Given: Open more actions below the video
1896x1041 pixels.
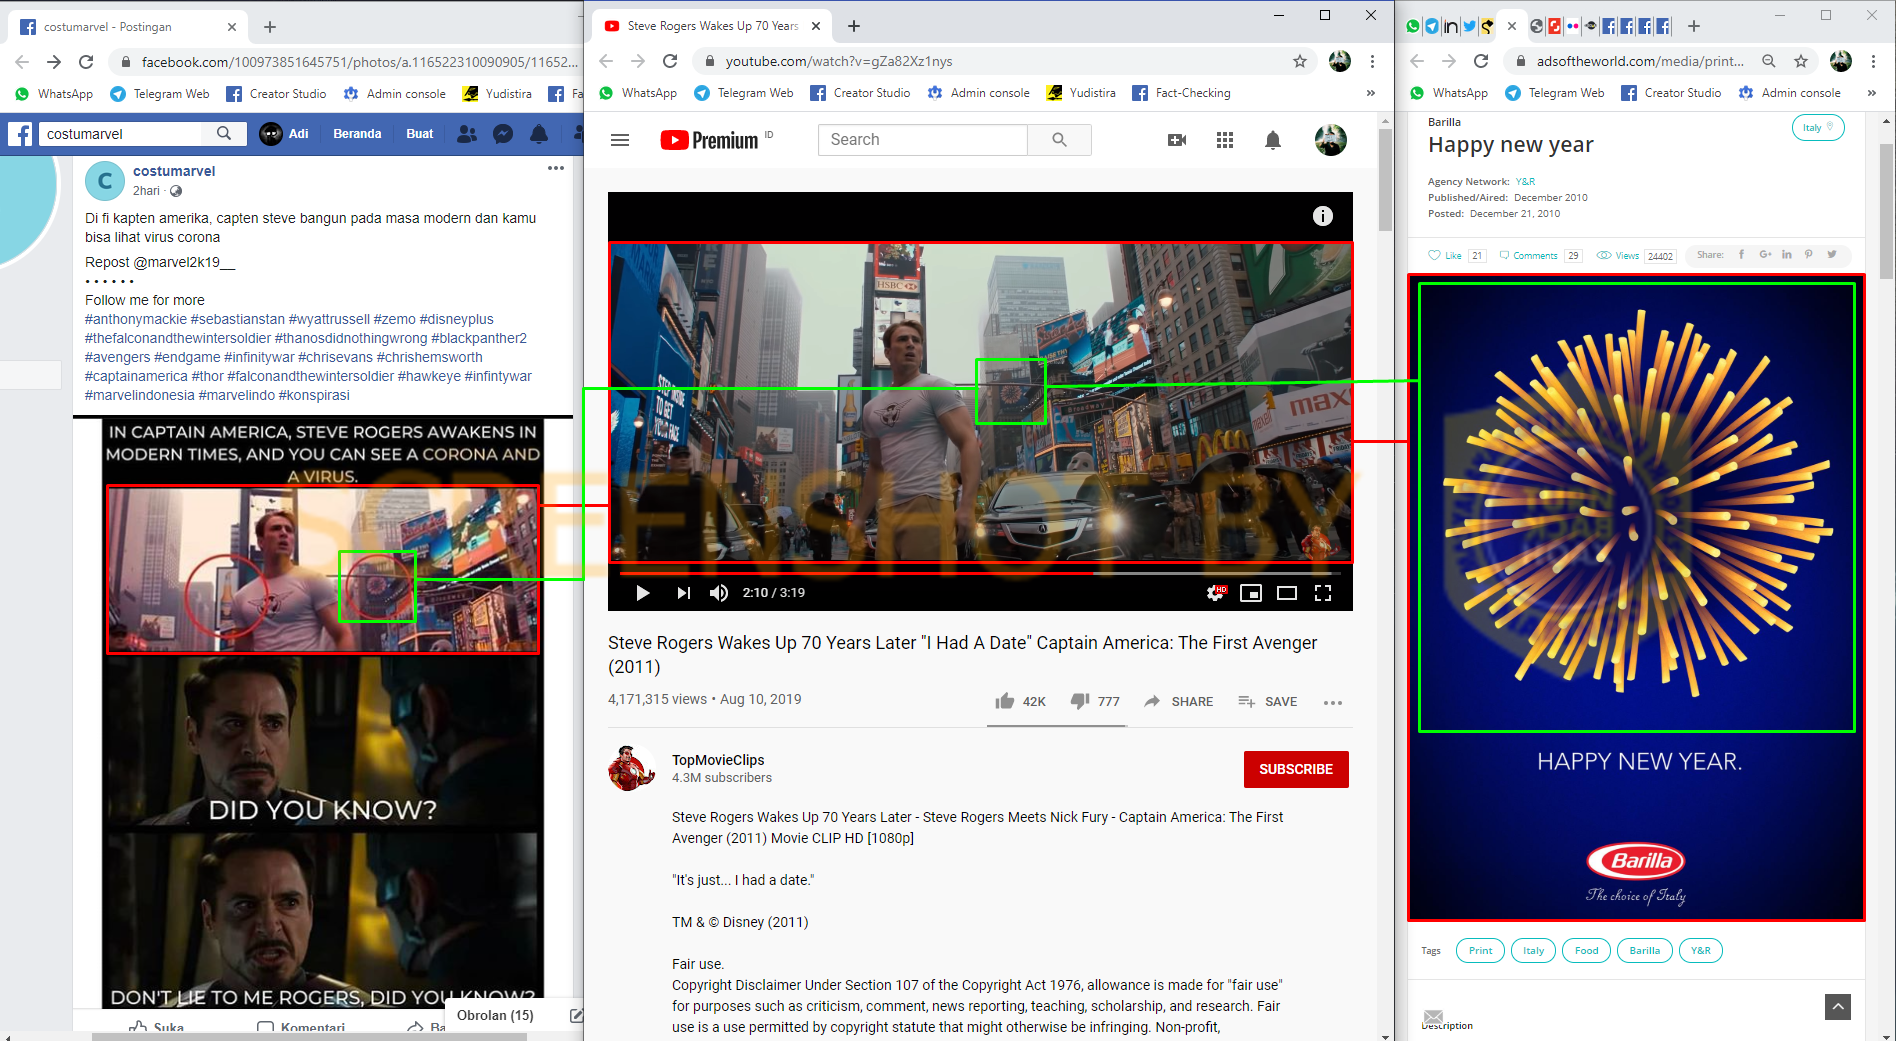Looking at the screenshot, I should (x=1332, y=702).
